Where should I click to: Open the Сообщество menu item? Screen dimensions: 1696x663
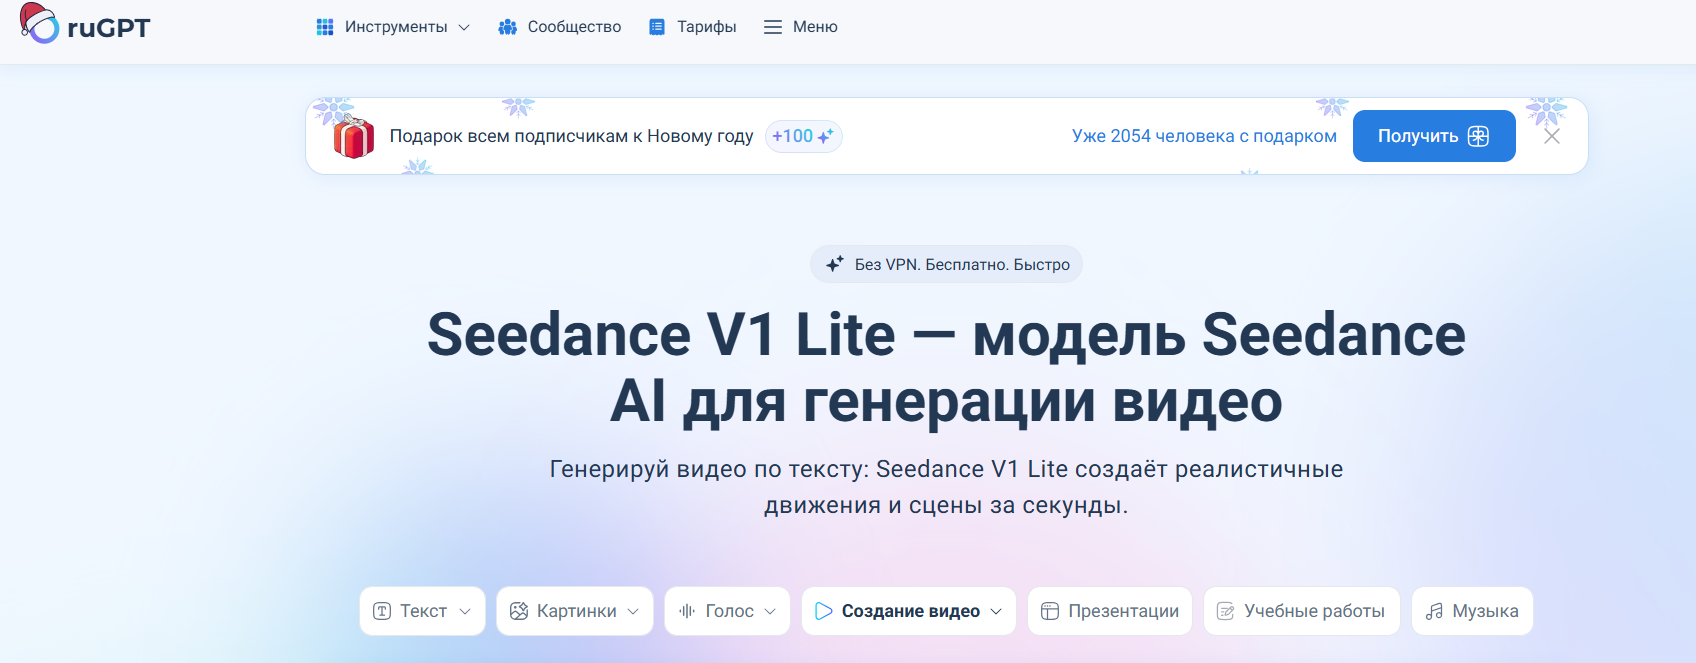(x=560, y=27)
